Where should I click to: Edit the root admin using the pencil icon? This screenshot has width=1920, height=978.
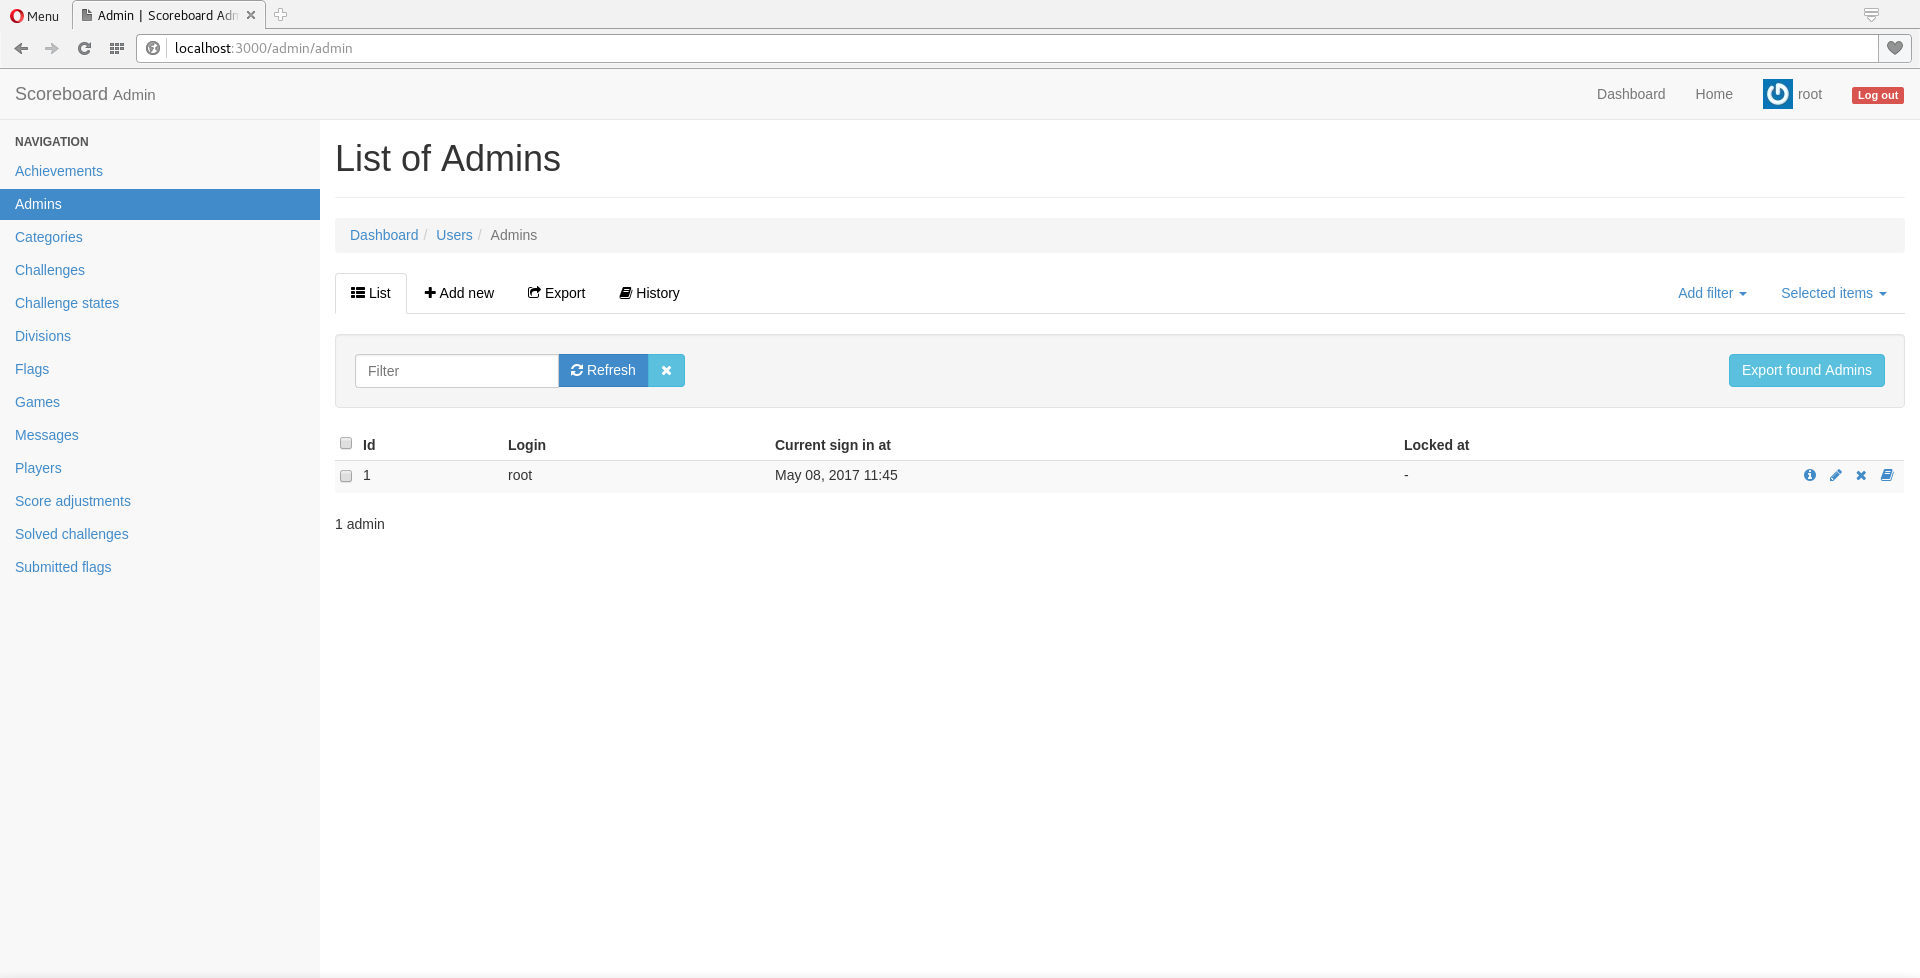click(x=1836, y=475)
